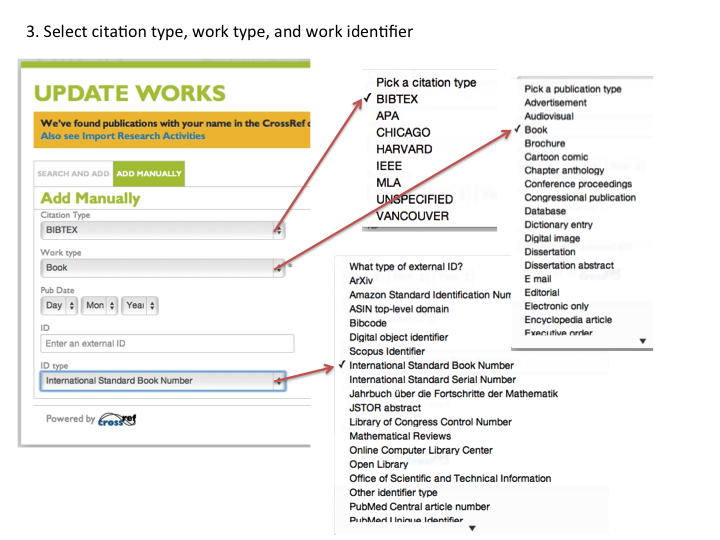Choose HARVARD citation type
The width and height of the screenshot is (720, 540).
pos(404,149)
